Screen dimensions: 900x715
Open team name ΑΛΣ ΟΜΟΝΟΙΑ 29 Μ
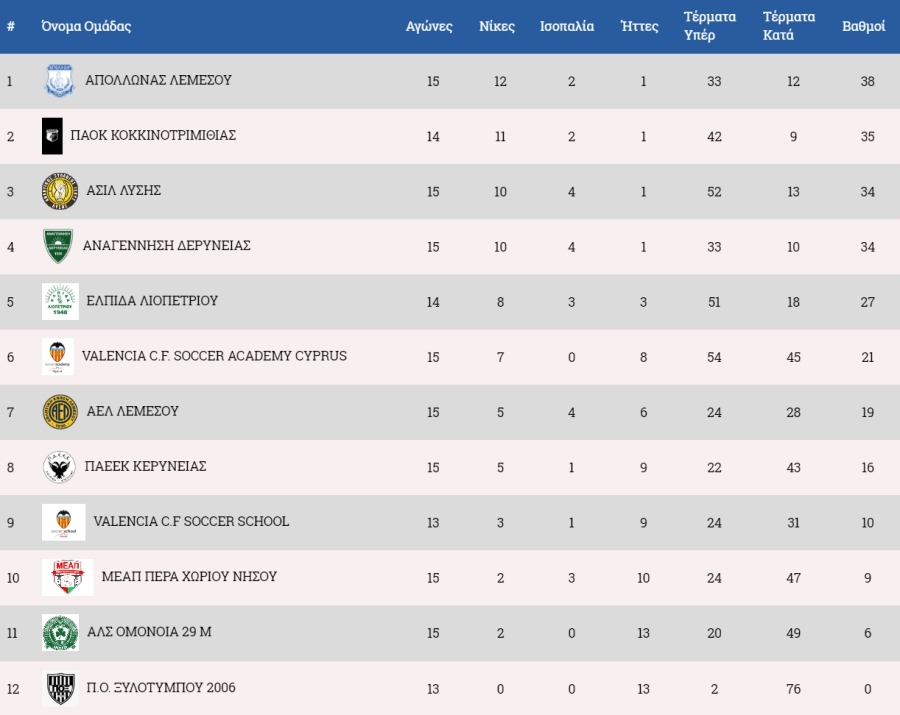coord(149,632)
